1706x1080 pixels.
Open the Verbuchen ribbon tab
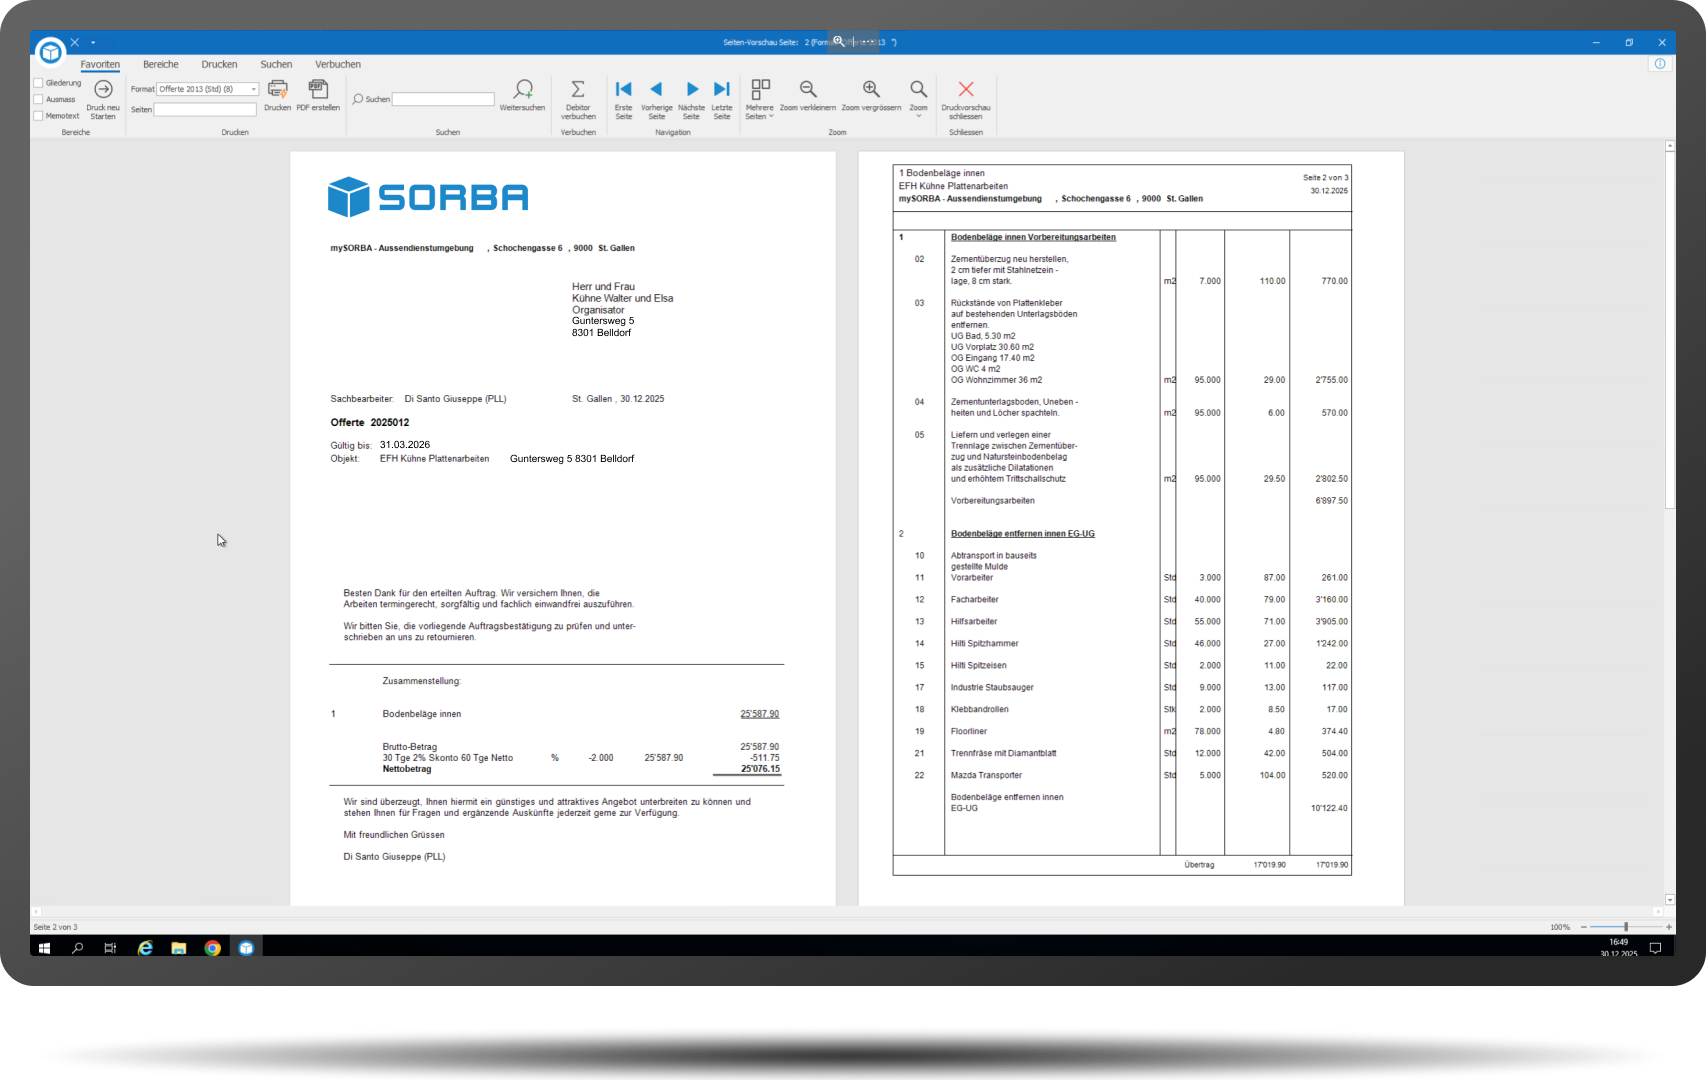point(337,63)
